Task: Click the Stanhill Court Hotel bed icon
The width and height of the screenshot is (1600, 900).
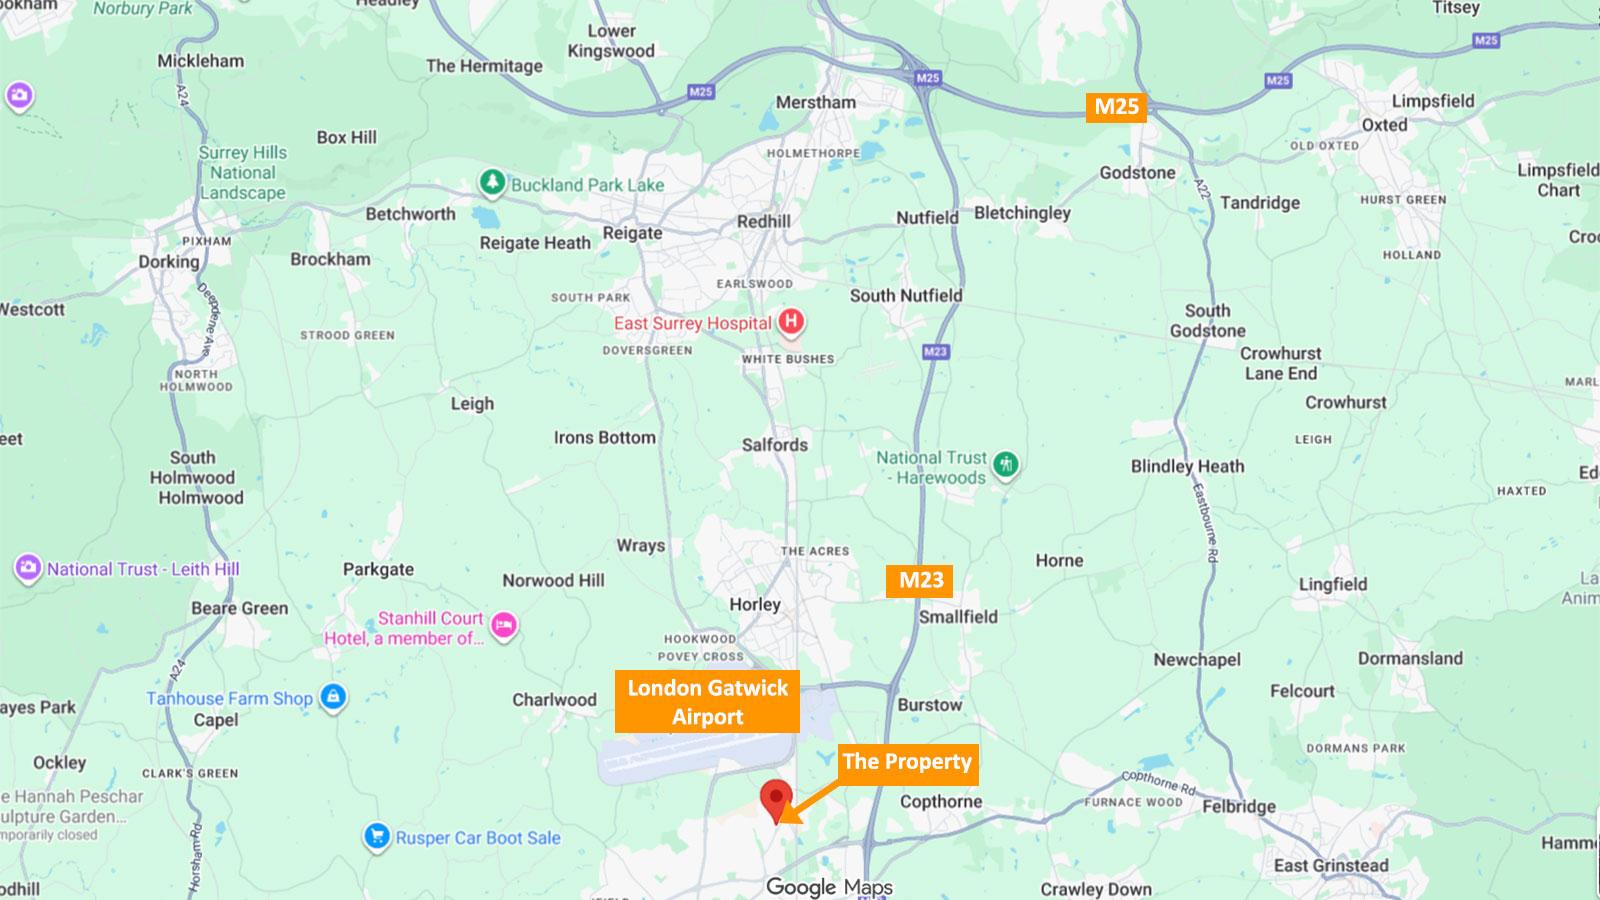Action: [505, 627]
